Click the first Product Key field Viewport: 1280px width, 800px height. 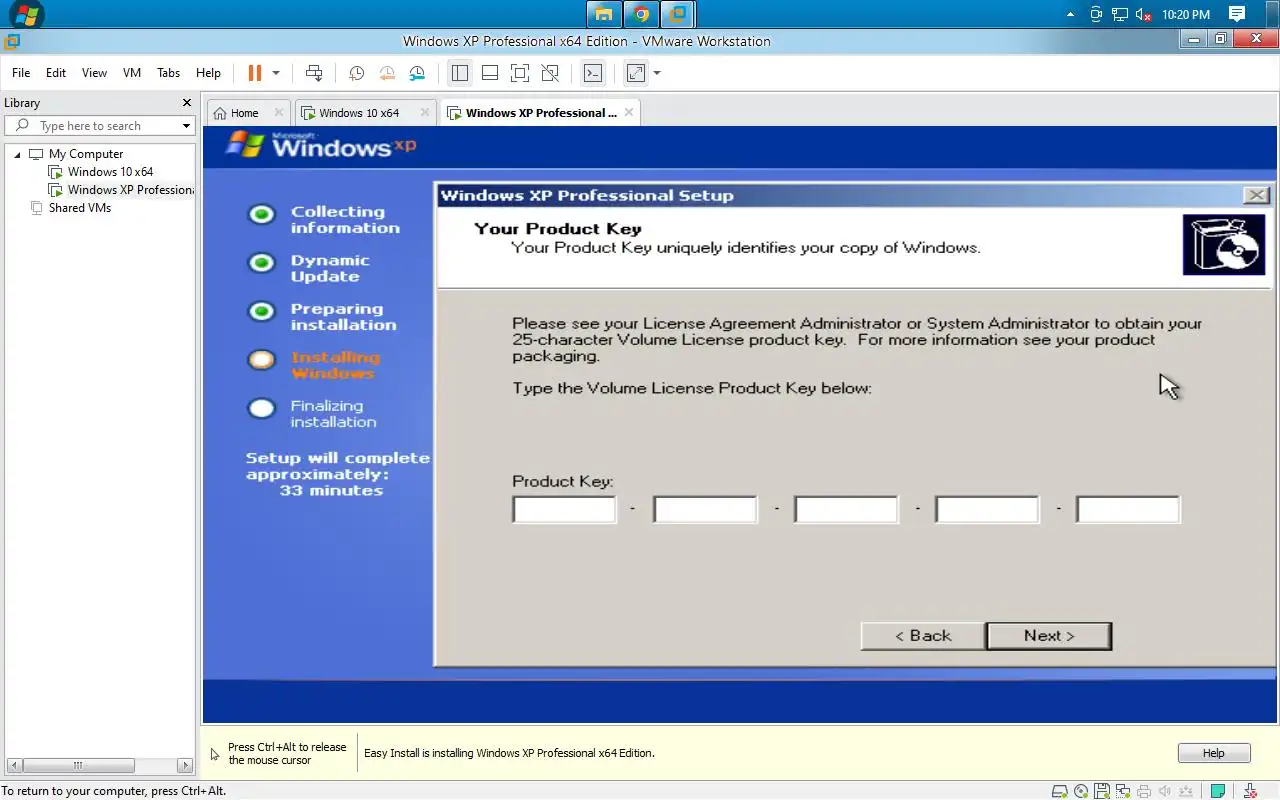coord(564,509)
